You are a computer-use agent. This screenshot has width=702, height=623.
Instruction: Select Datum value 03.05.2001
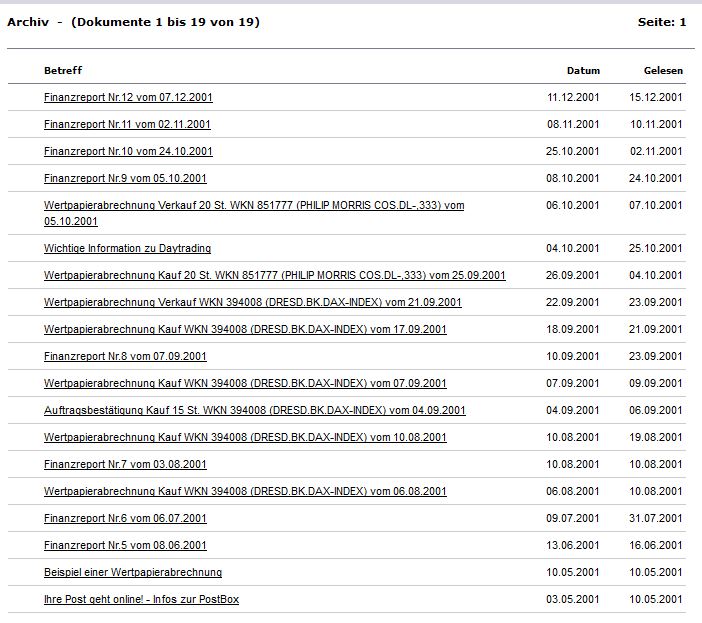(573, 599)
